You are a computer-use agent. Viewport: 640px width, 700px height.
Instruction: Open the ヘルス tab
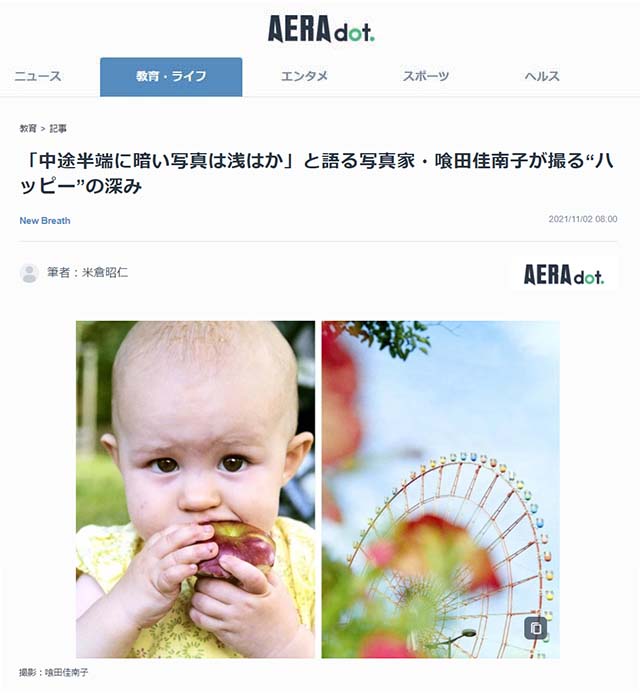pos(542,76)
